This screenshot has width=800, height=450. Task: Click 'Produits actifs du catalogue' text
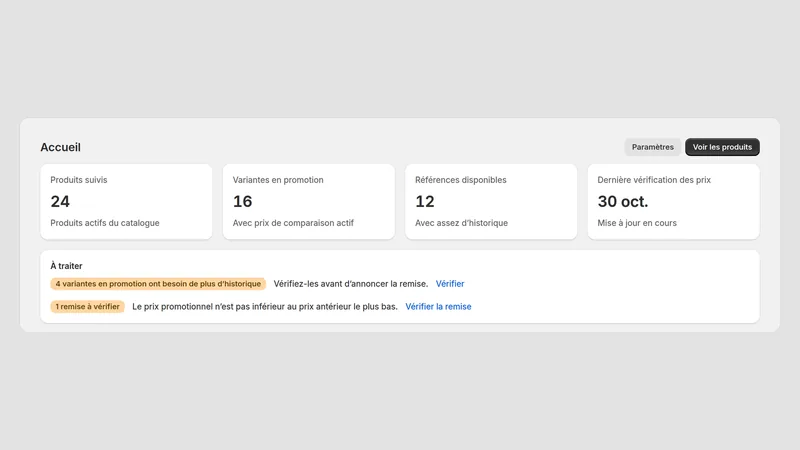click(x=105, y=223)
